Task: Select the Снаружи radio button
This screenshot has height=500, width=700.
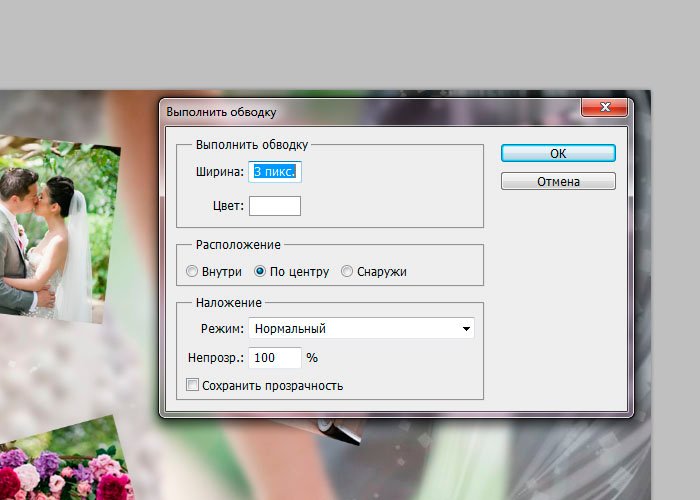Action: click(347, 271)
